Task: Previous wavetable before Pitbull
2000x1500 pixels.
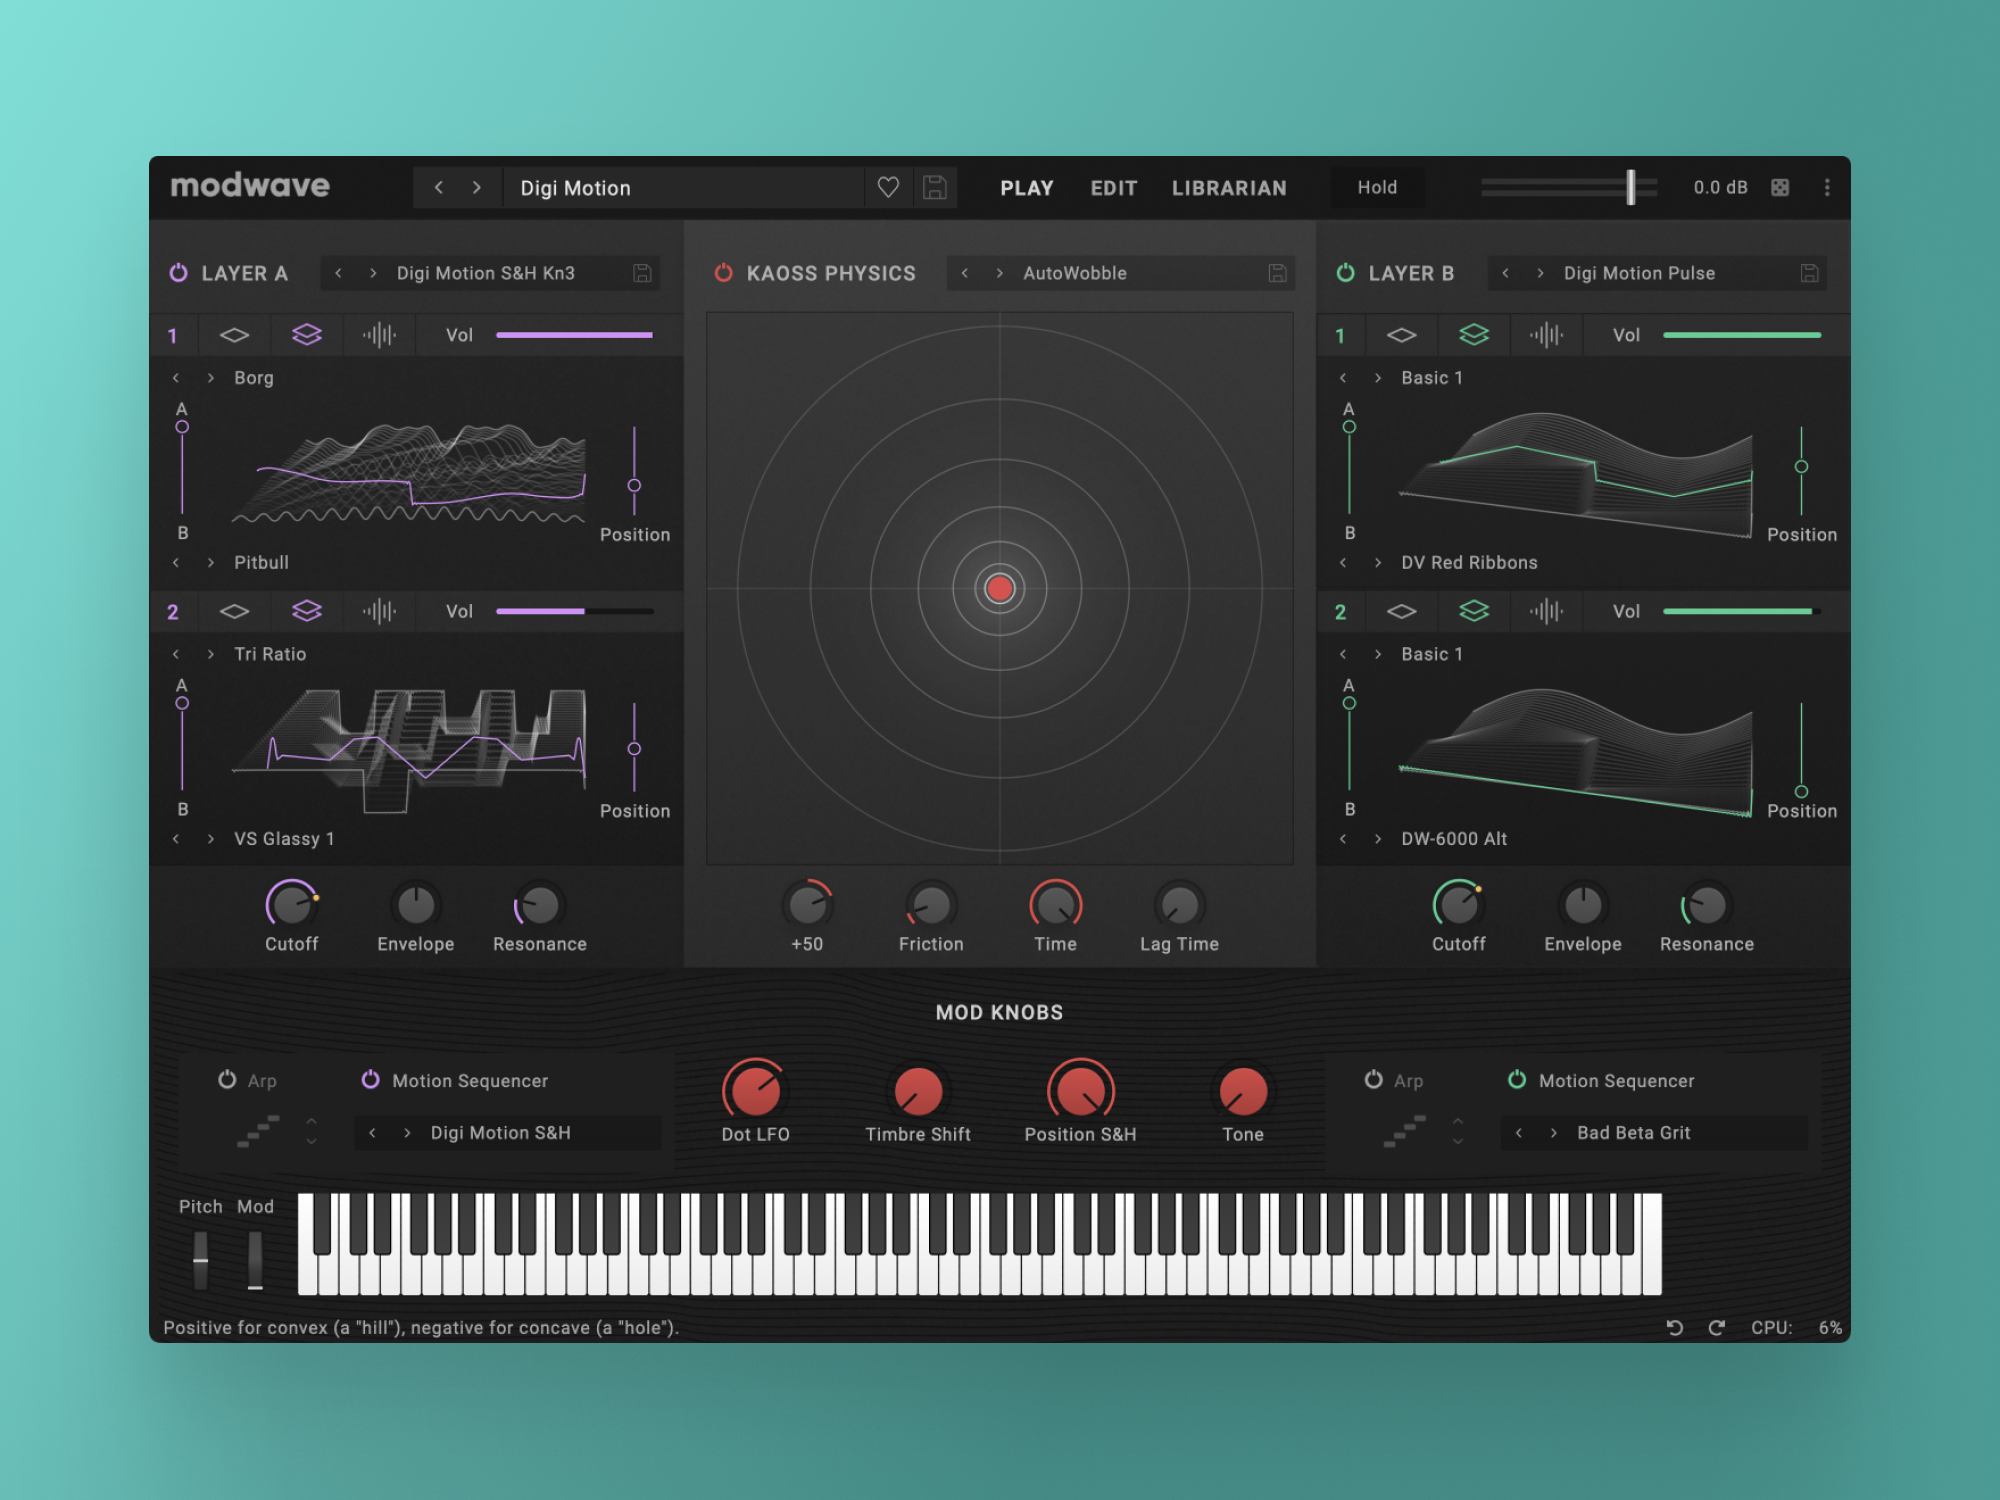Action: [176, 562]
